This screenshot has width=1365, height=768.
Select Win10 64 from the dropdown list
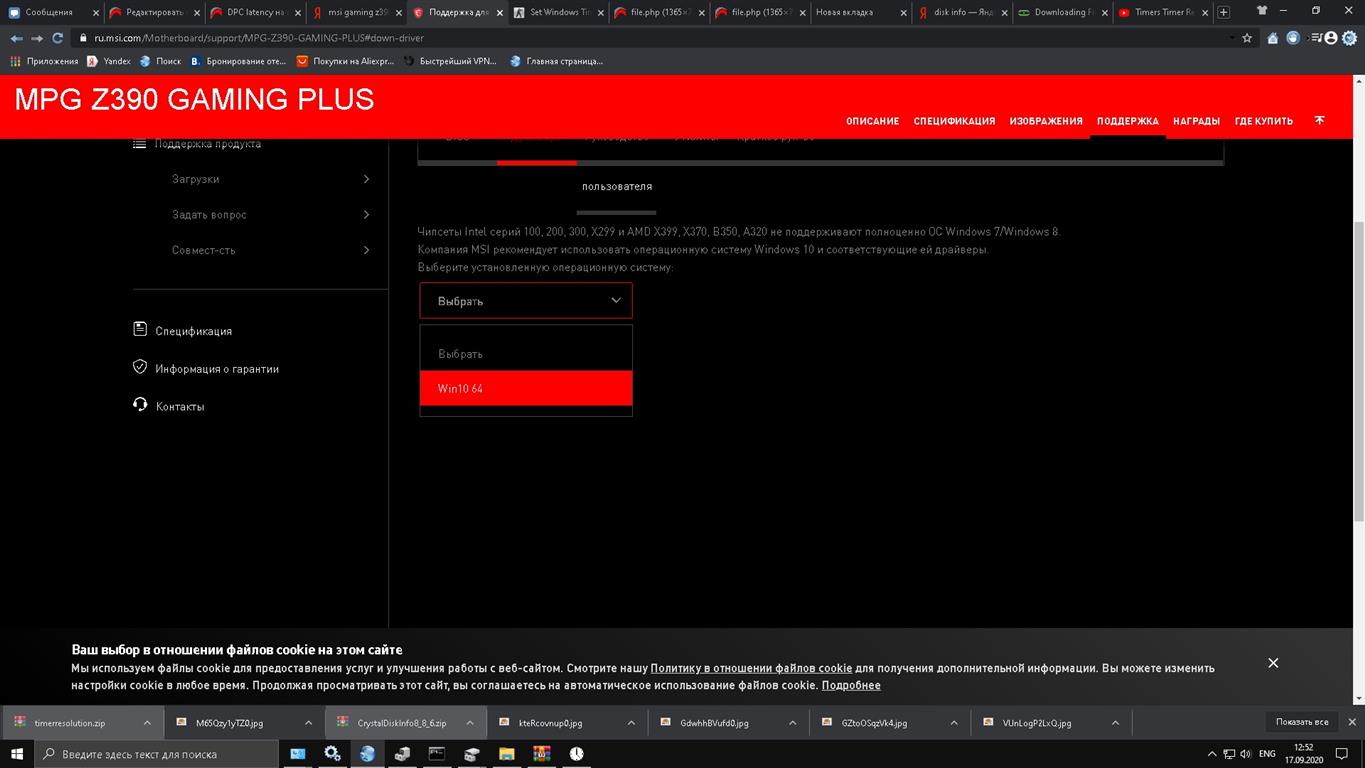pos(526,388)
